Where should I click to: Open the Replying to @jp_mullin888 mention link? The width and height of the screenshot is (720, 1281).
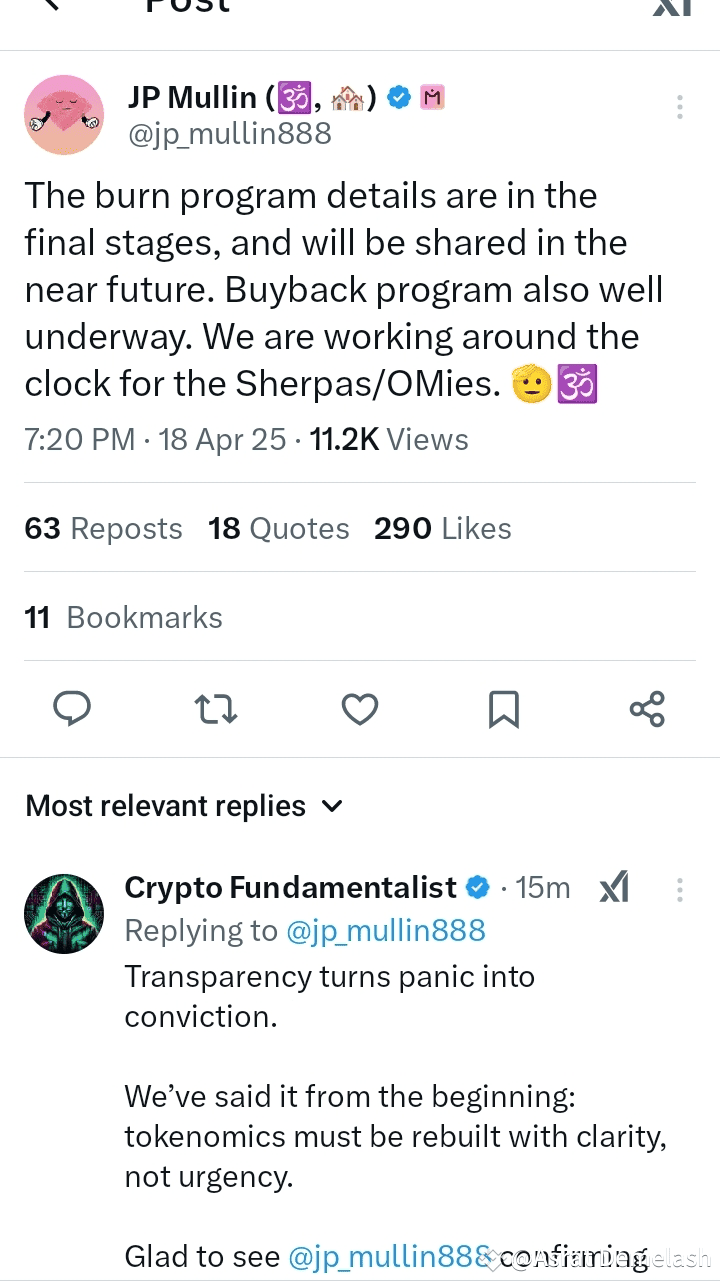pyautogui.click(x=385, y=930)
